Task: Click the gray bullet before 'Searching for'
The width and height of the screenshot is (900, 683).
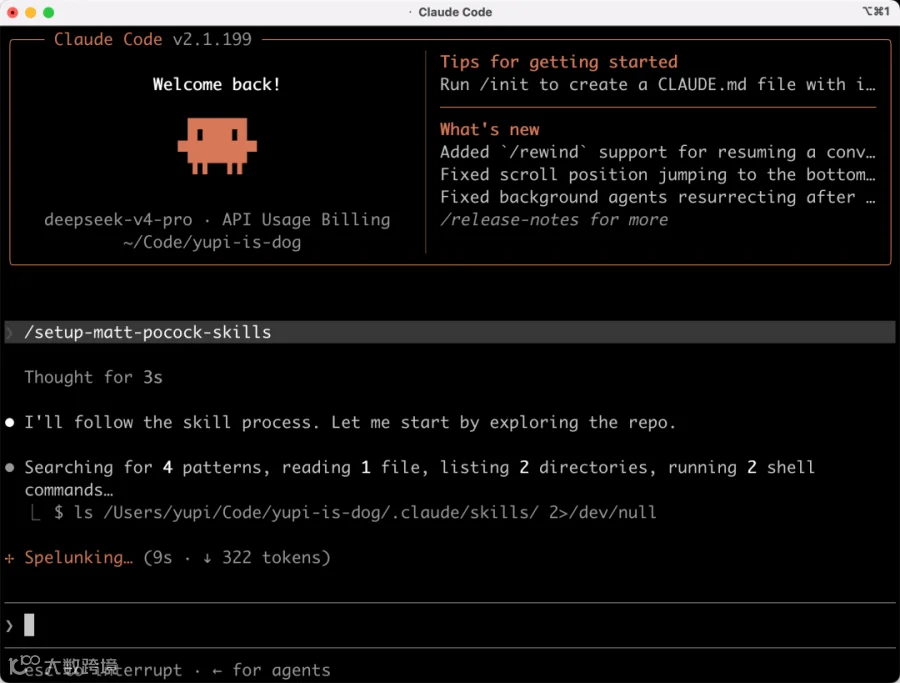Action: [x=10, y=468]
